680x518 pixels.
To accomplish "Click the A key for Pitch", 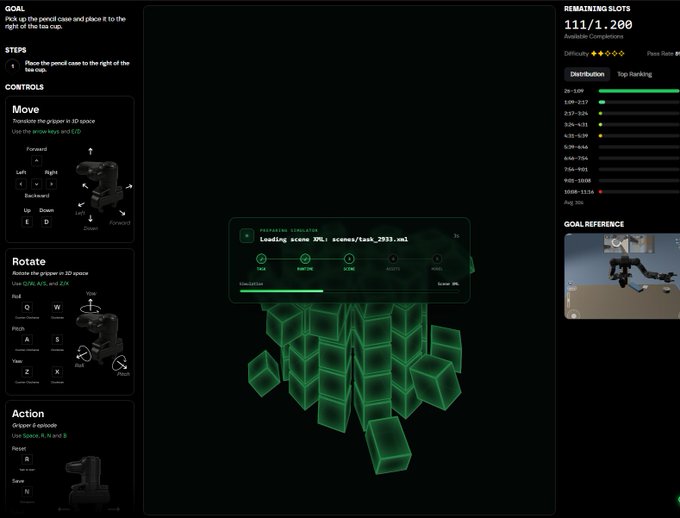I will coord(27,339).
